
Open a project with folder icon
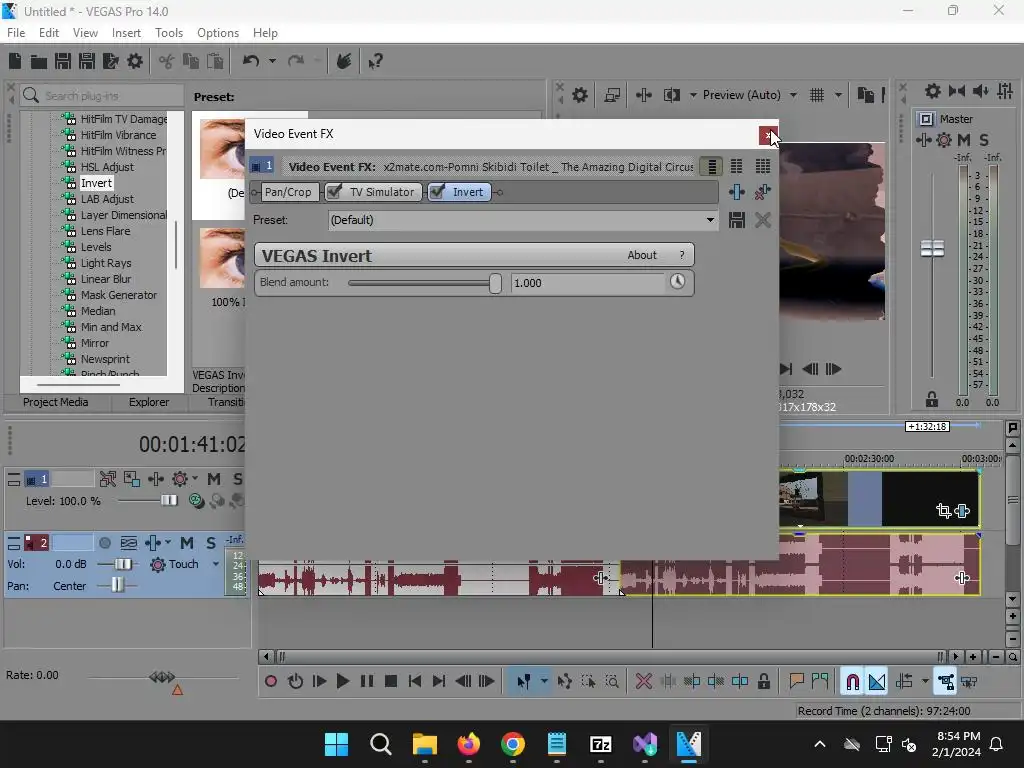tap(39, 61)
